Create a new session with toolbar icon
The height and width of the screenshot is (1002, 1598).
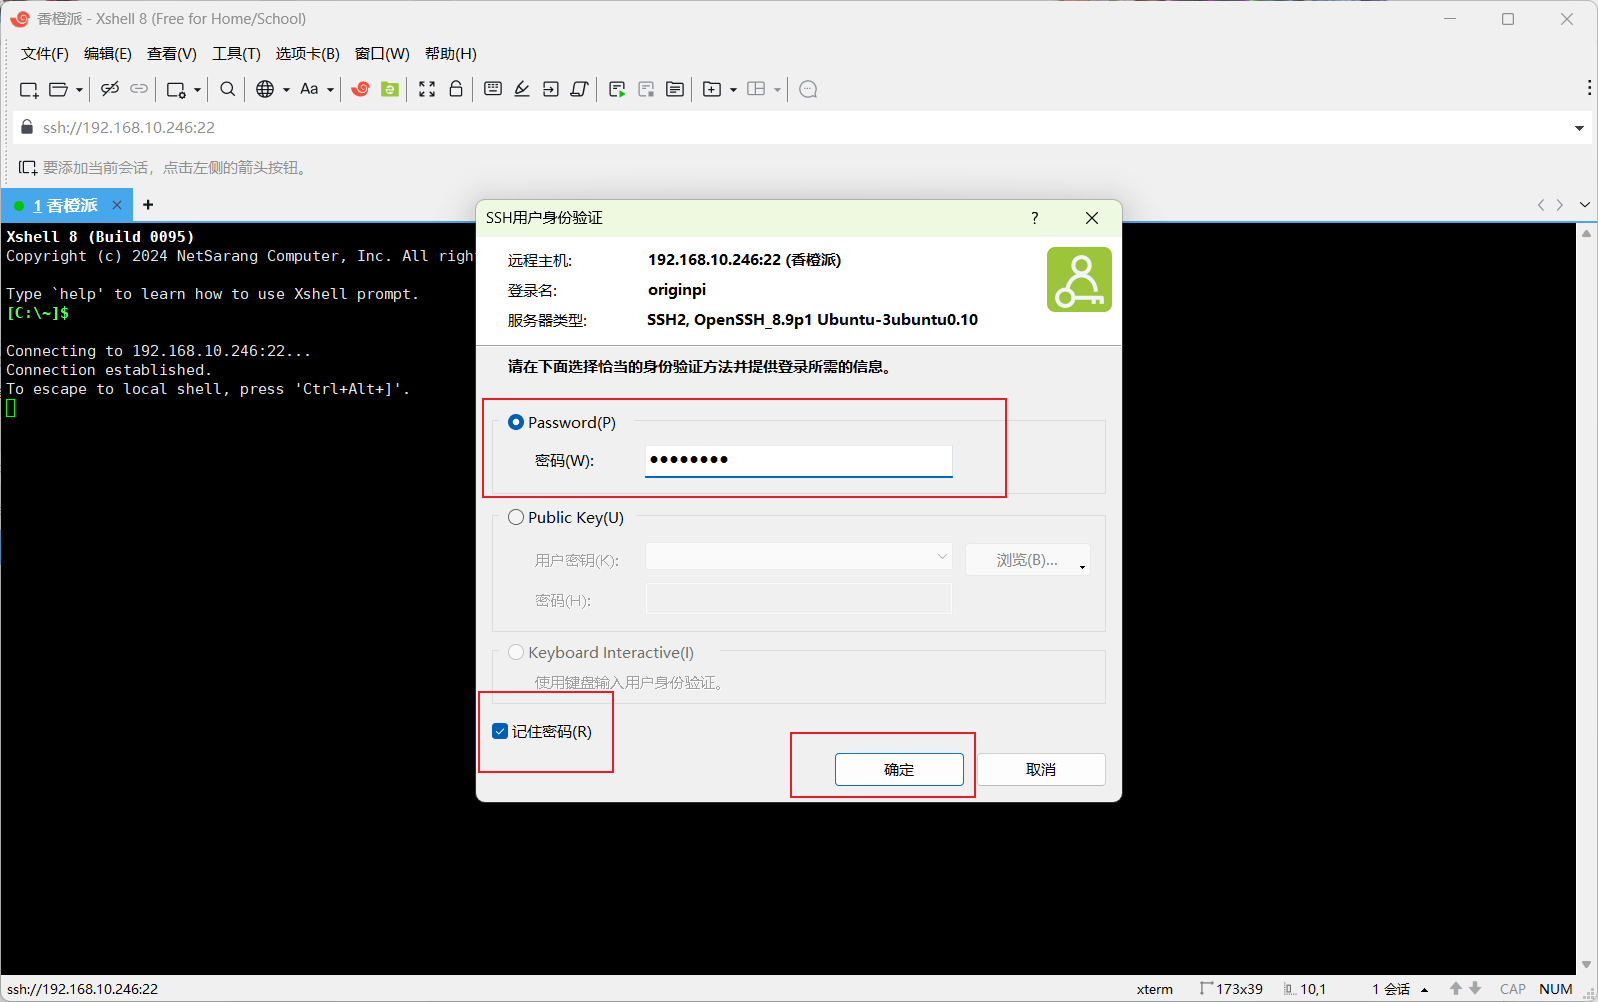(x=29, y=89)
